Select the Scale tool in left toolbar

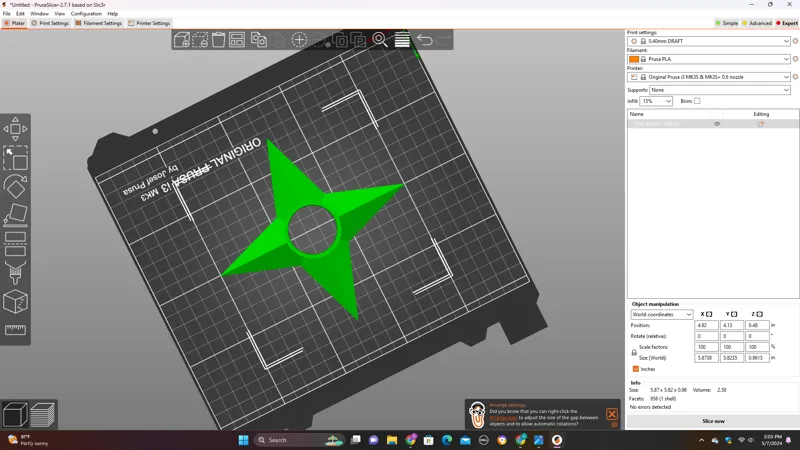(15, 158)
